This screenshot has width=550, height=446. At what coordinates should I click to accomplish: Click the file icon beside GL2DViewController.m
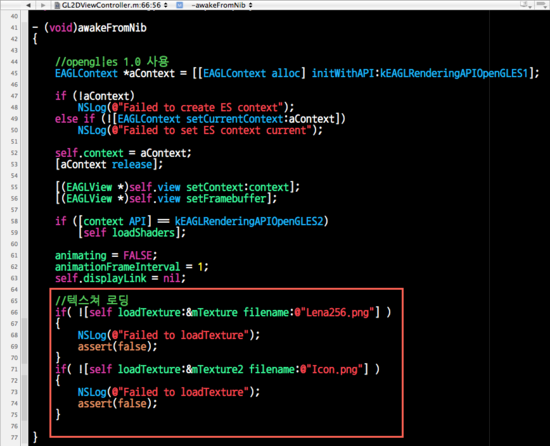[57, 5]
